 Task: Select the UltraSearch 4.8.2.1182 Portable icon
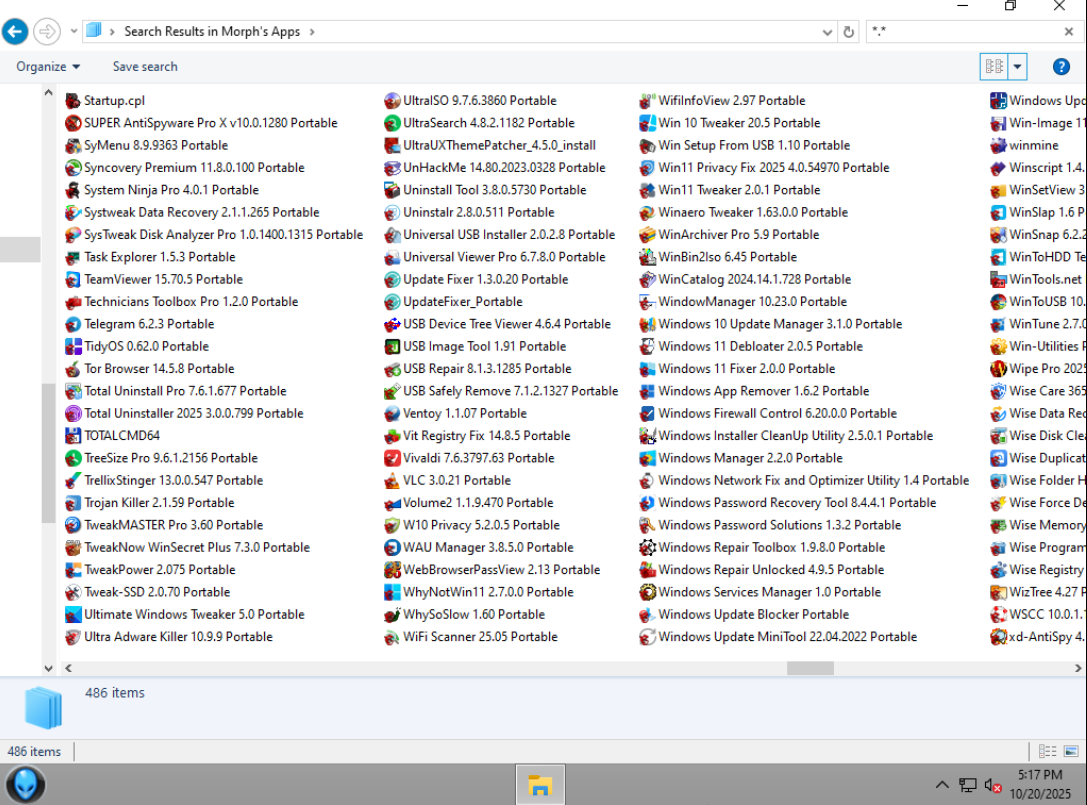[x=392, y=123]
